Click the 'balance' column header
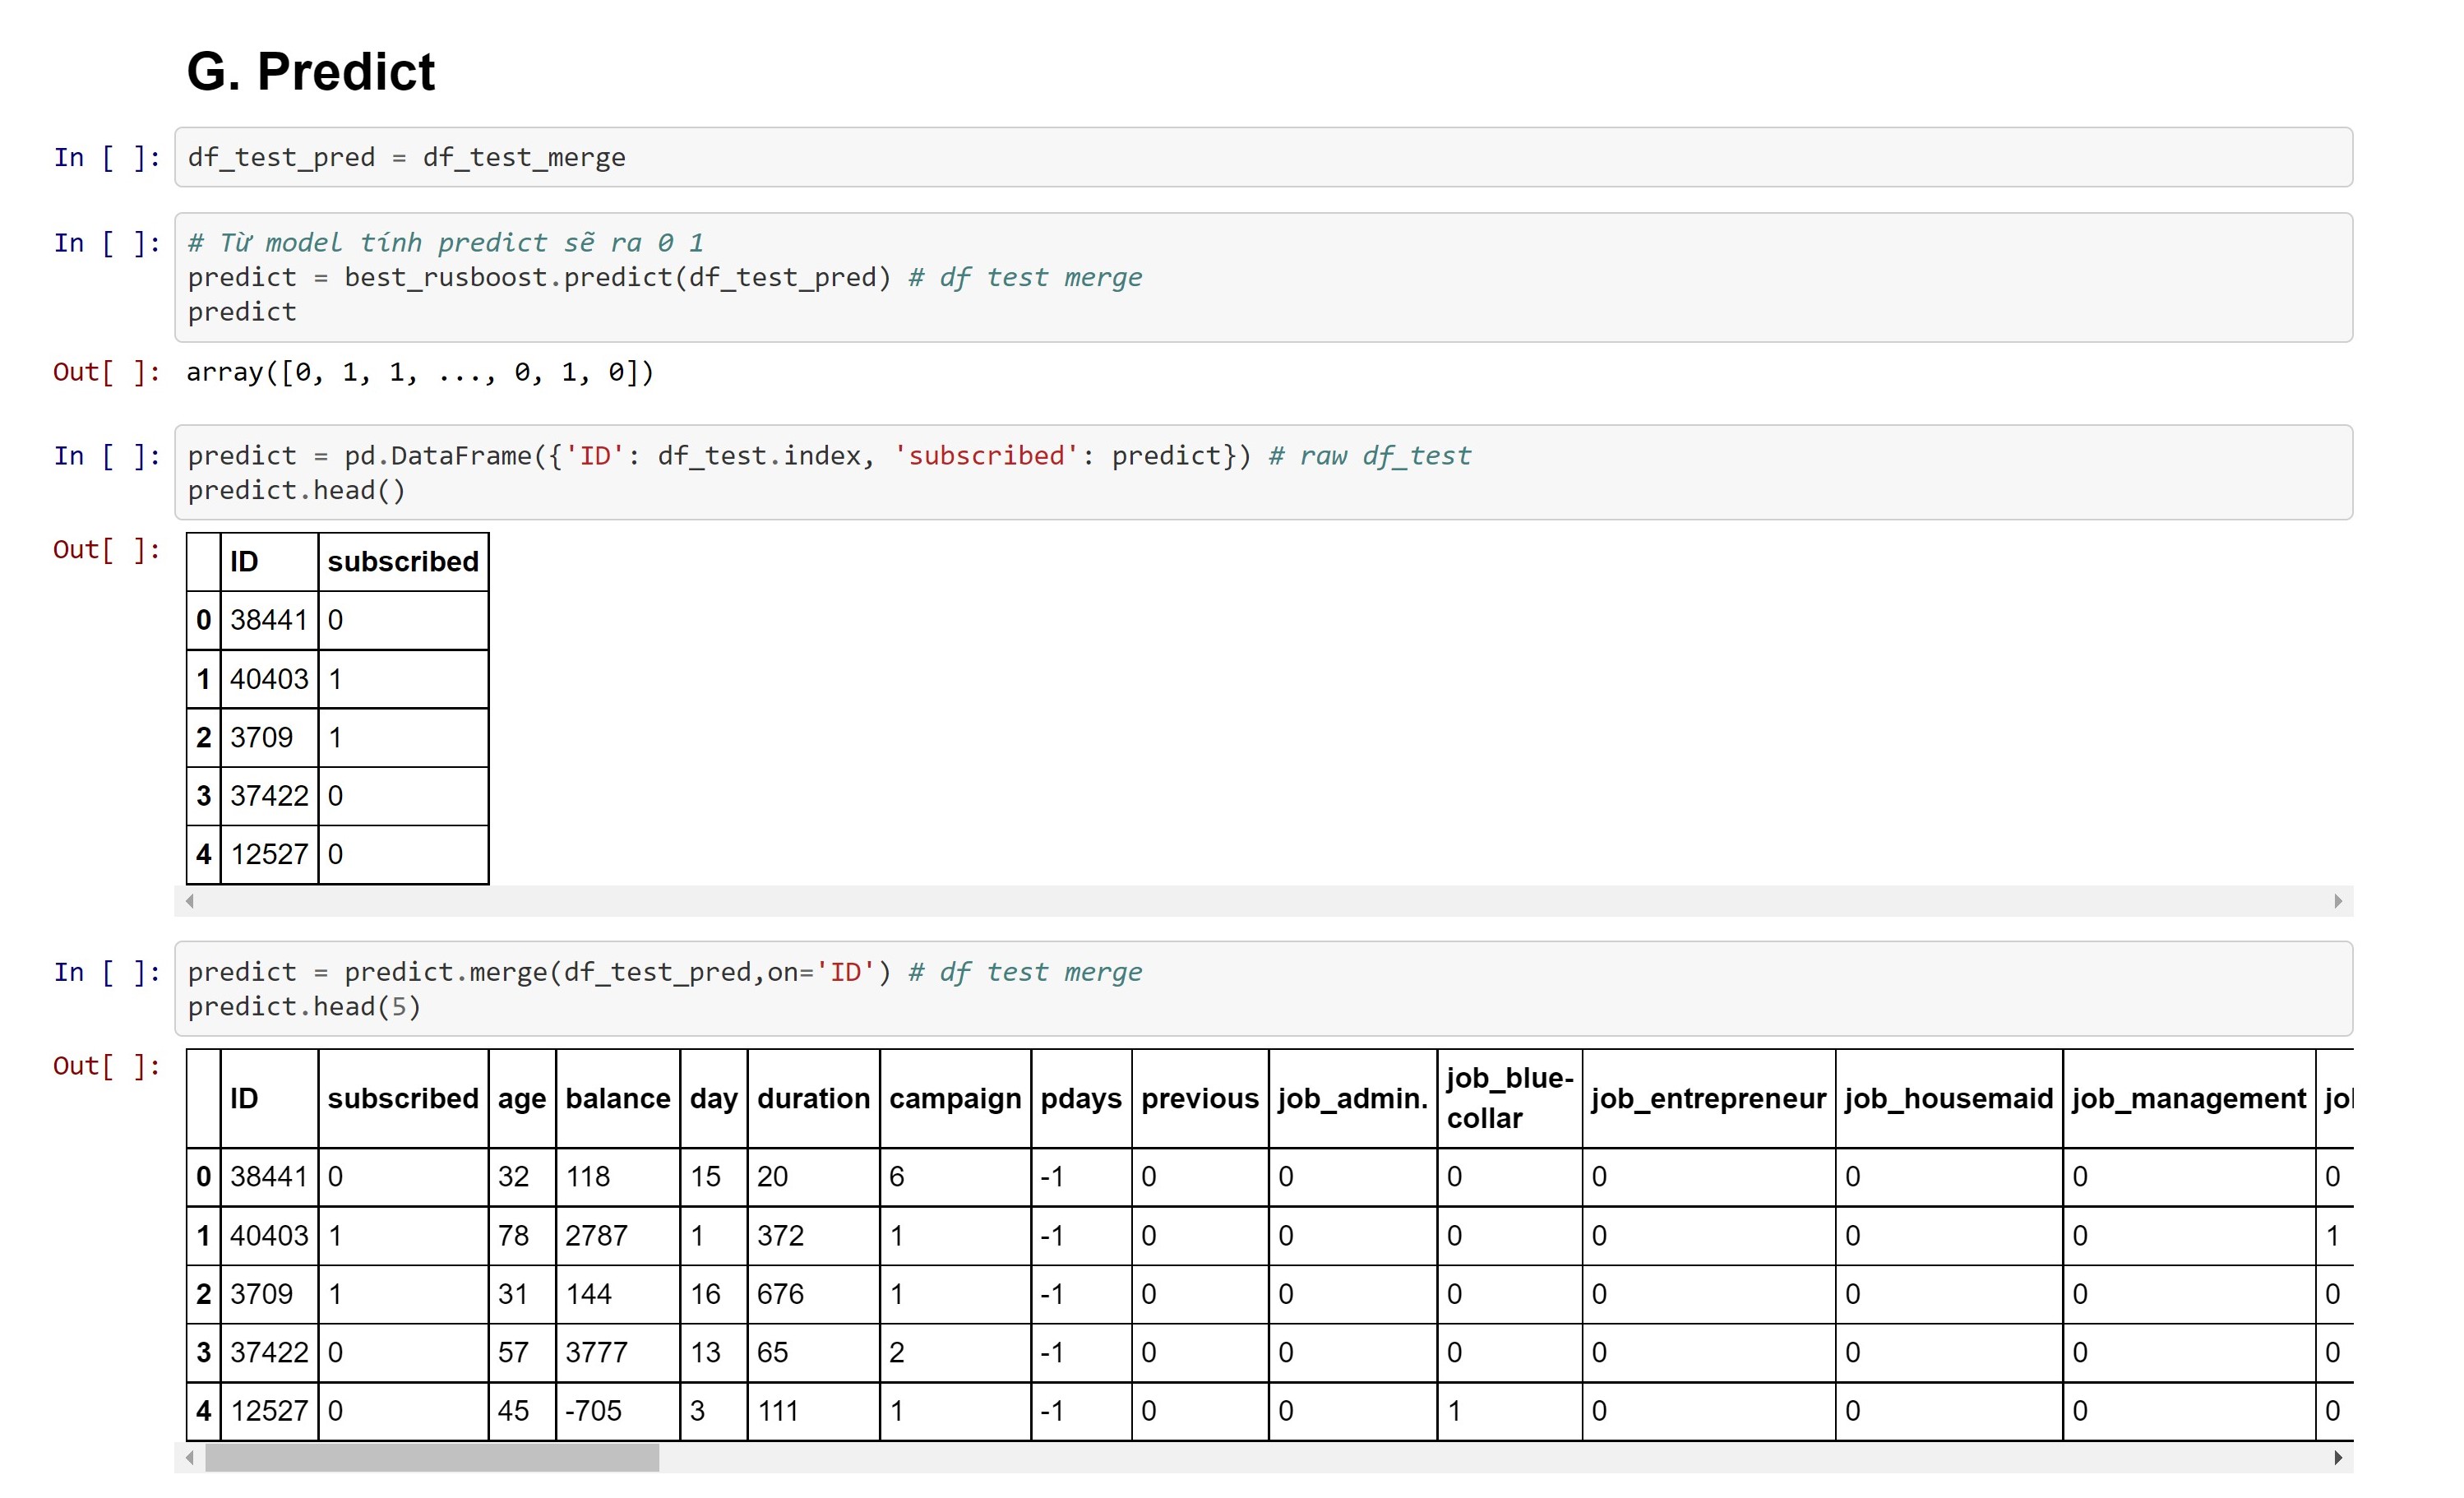 pyautogui.click(x=617, y=1098)
